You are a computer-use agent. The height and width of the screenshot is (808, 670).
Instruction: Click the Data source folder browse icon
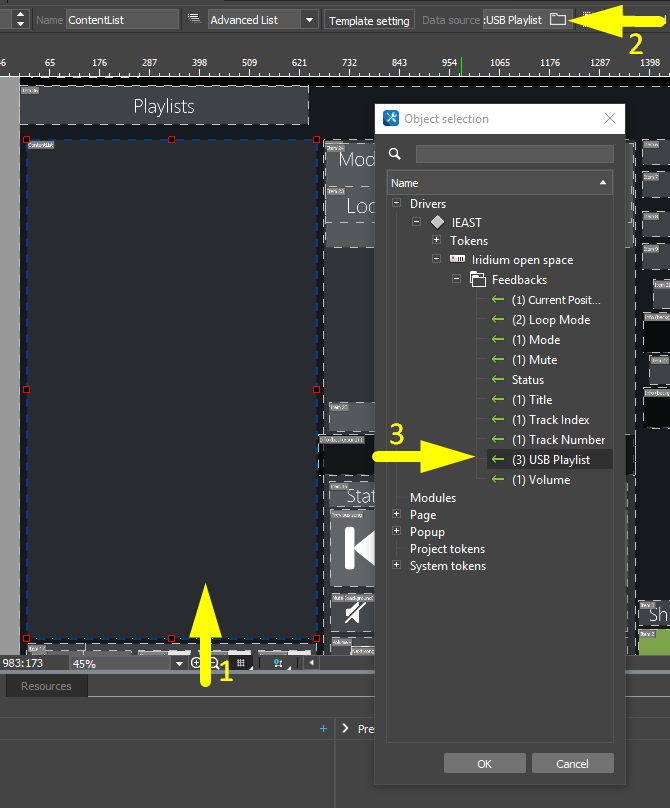558,20
